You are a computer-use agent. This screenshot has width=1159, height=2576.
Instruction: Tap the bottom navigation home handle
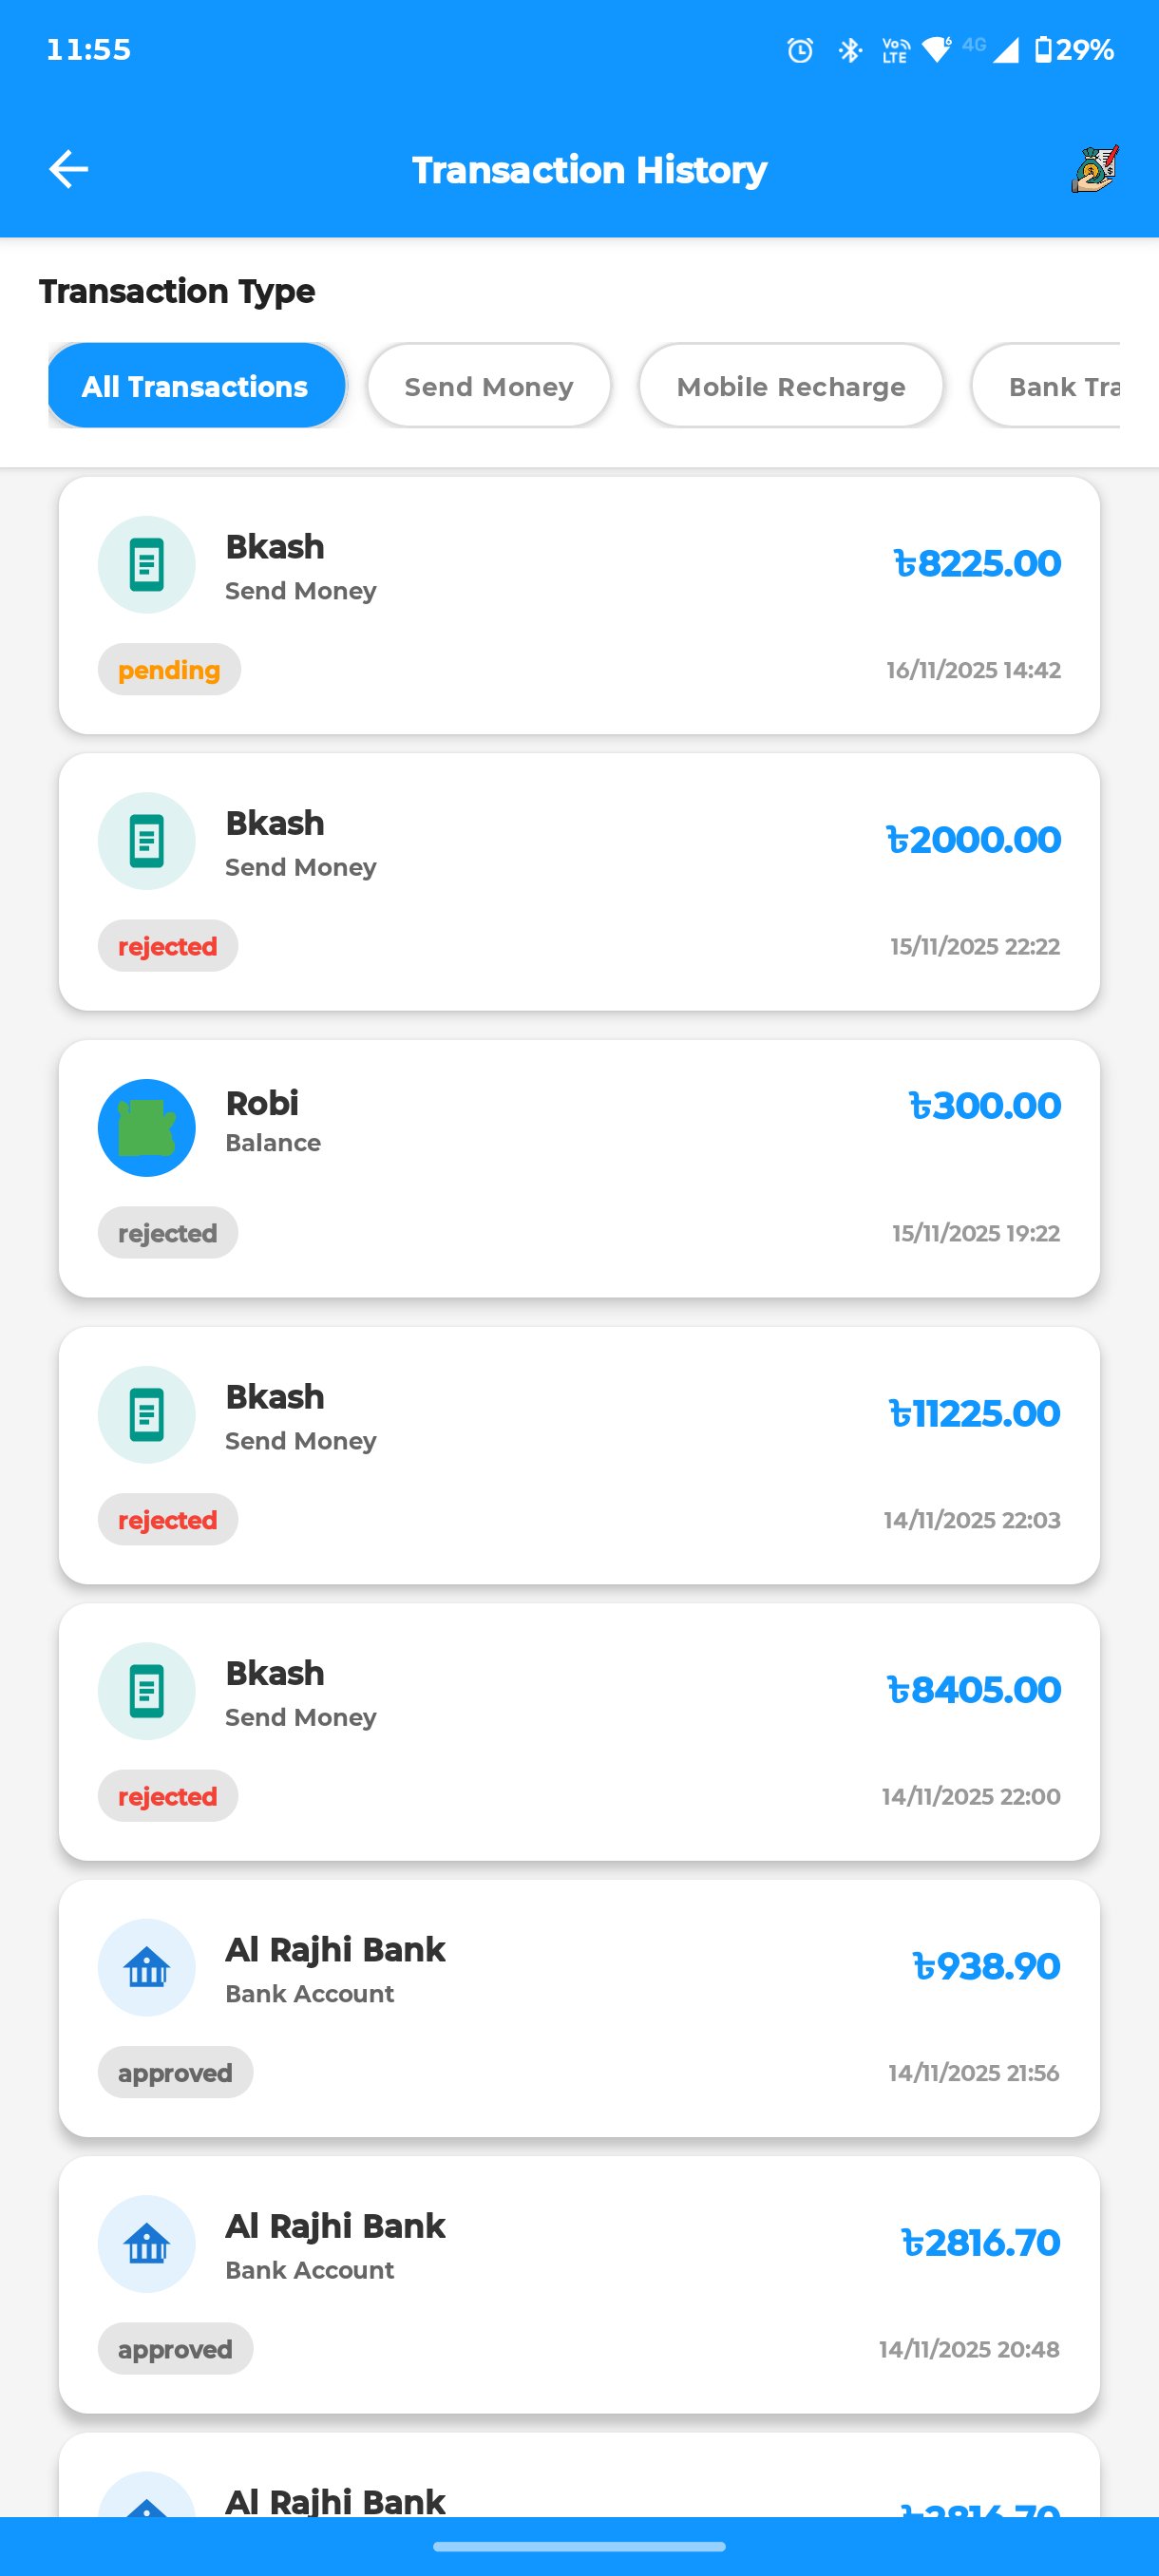pos(579,2546)
